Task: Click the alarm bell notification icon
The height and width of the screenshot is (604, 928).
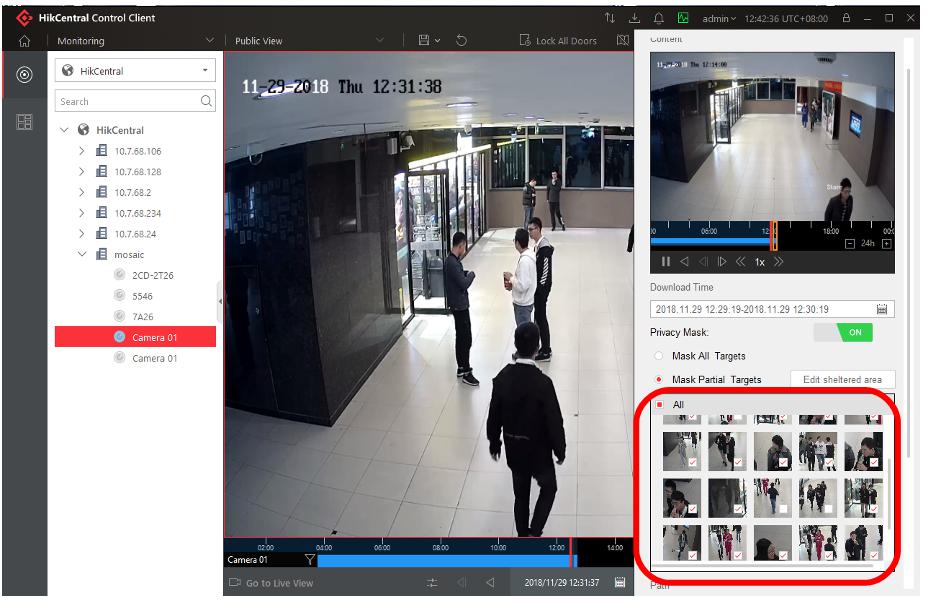Action: click(x=659, y=18)
